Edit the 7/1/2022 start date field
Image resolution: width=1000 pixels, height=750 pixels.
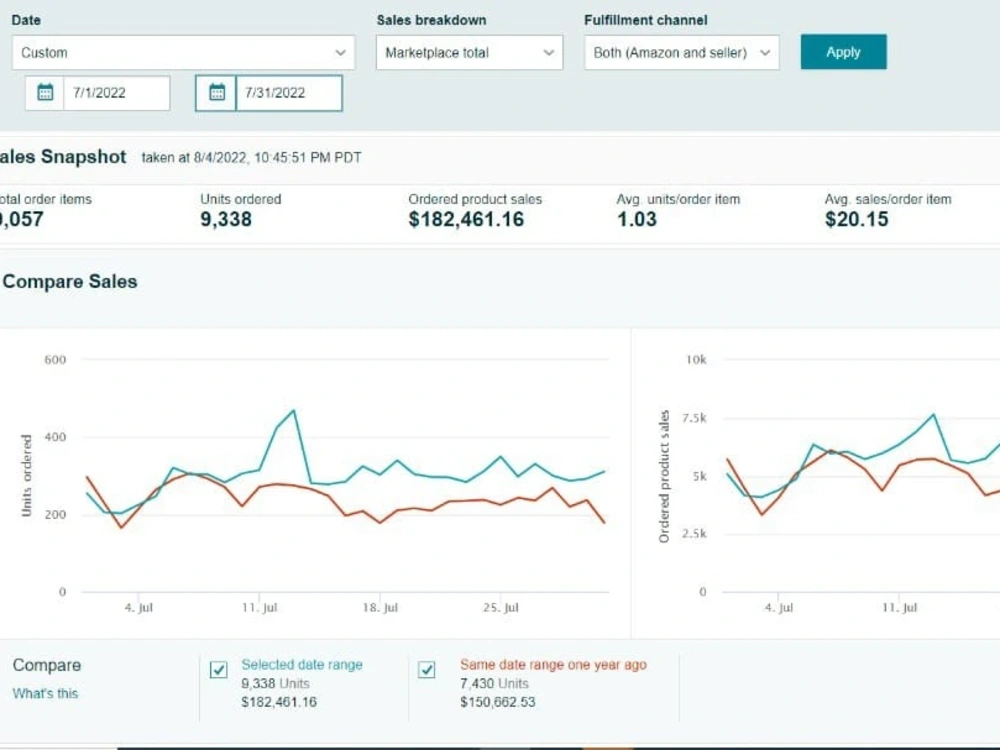click(117, 92)
